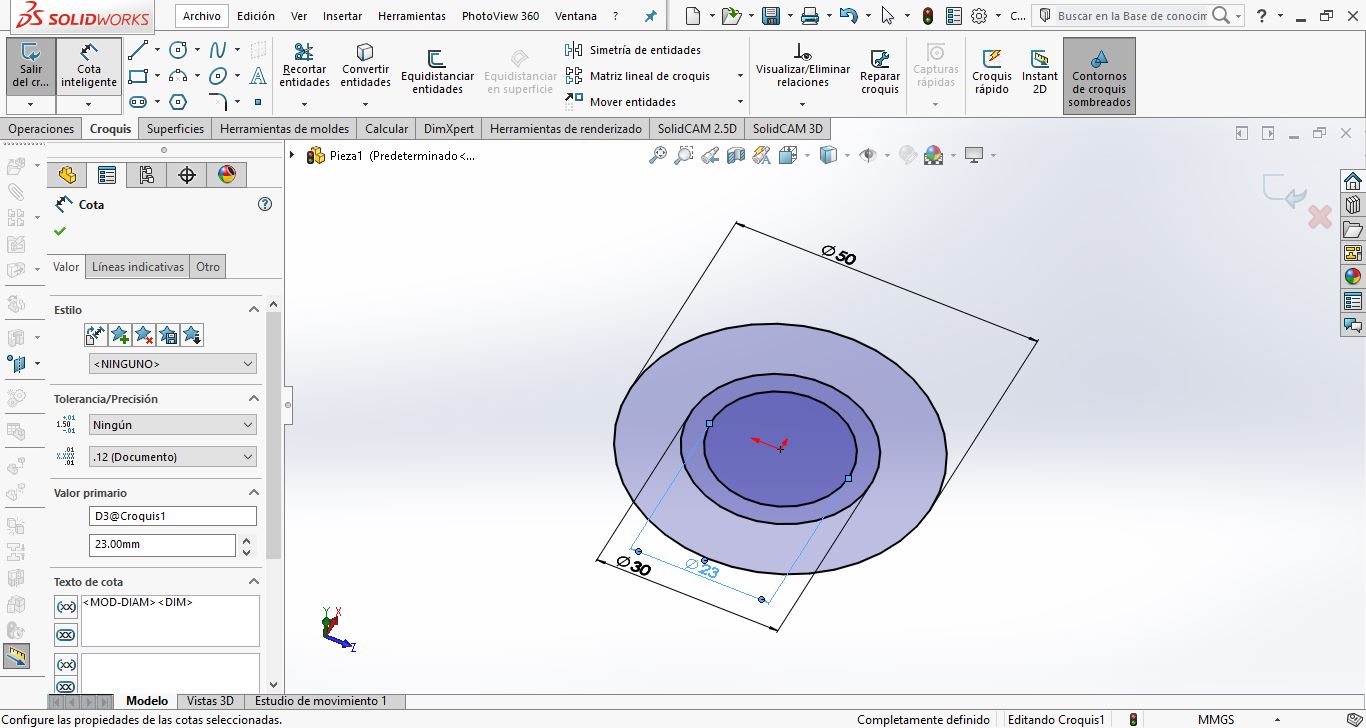The image size is (1366, 728).
Task: Select the Line sketch tool
Action: [x=137, y=50]
